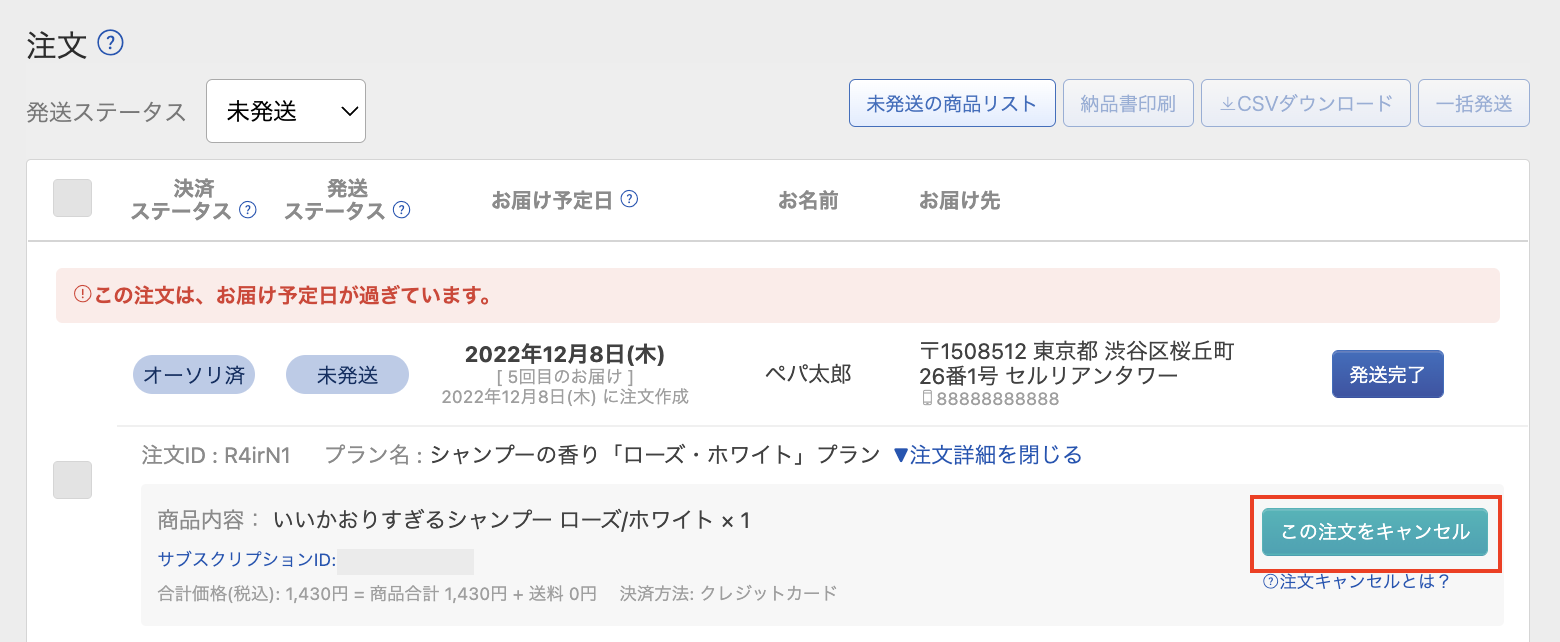Viewport: 1560px width, 642px height.
Task: Open help icon next to 発送ステータス column
Action: click(401, 210)
